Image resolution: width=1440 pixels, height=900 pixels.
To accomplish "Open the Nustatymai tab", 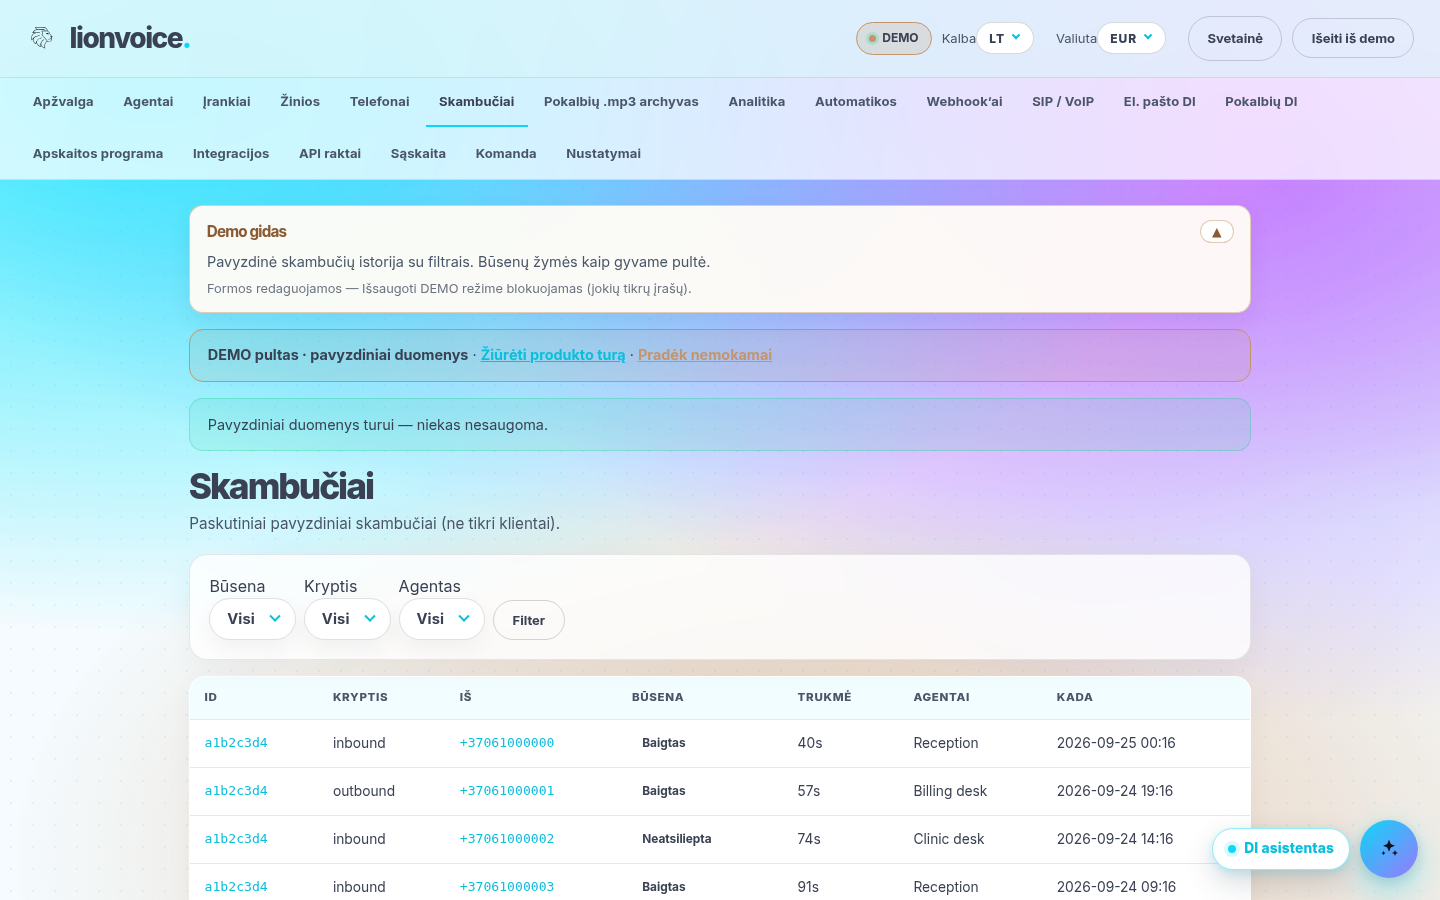I will click(603, 154).
